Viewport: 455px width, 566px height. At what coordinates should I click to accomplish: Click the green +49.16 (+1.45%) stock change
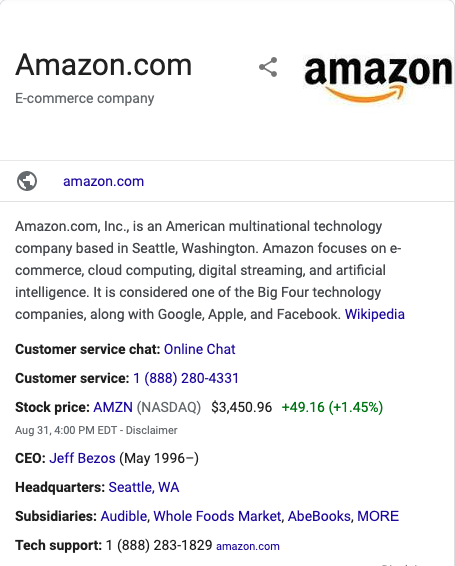pyautogui.click(x=332, y=407)
